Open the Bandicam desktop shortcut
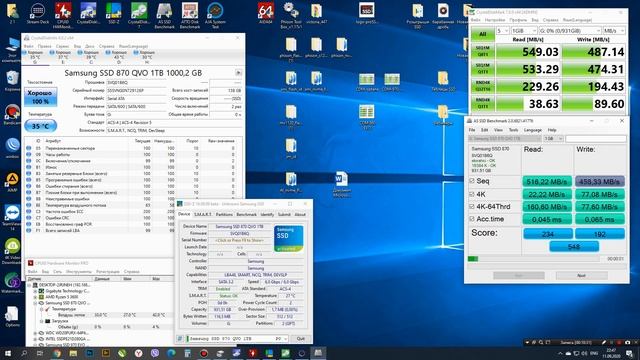 coord(12,115)
